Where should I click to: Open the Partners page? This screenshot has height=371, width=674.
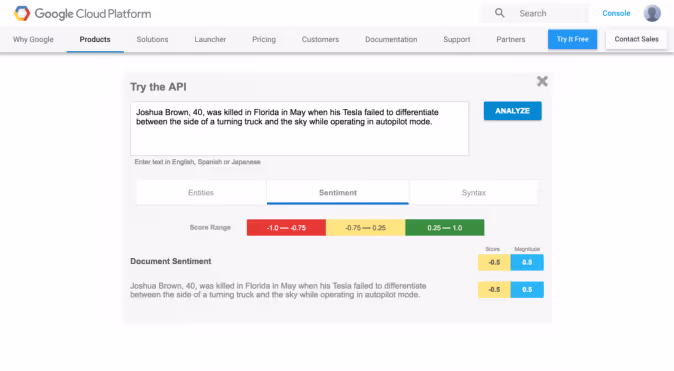click(x=511, y=39)
